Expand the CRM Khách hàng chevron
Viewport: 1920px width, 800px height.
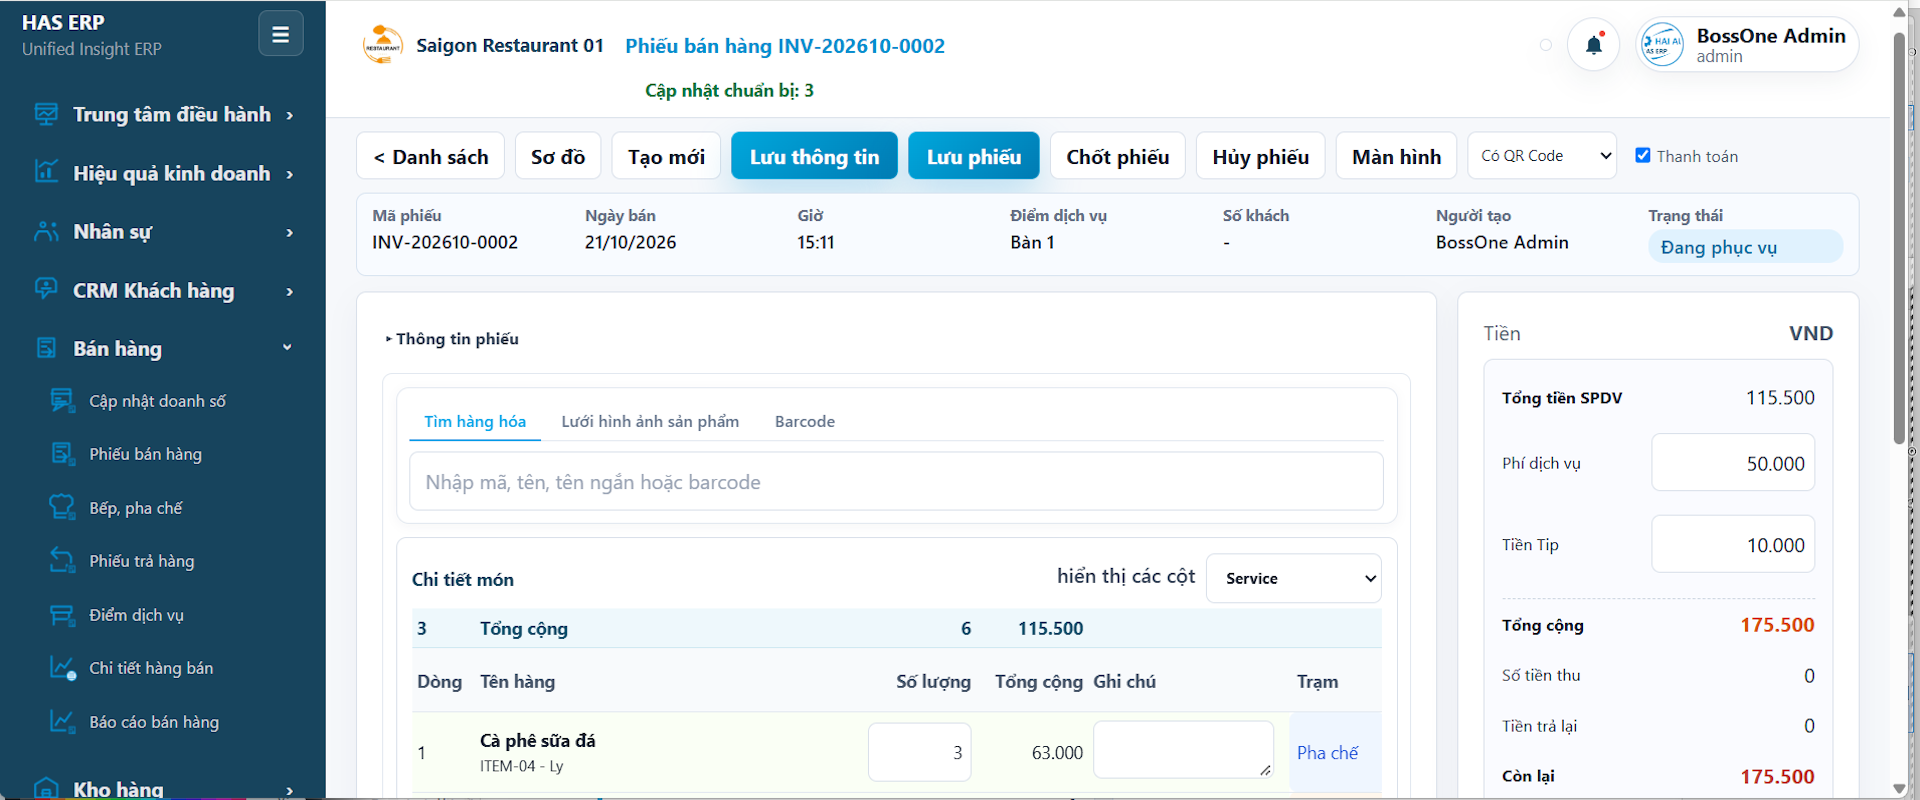tap(290, 291)
